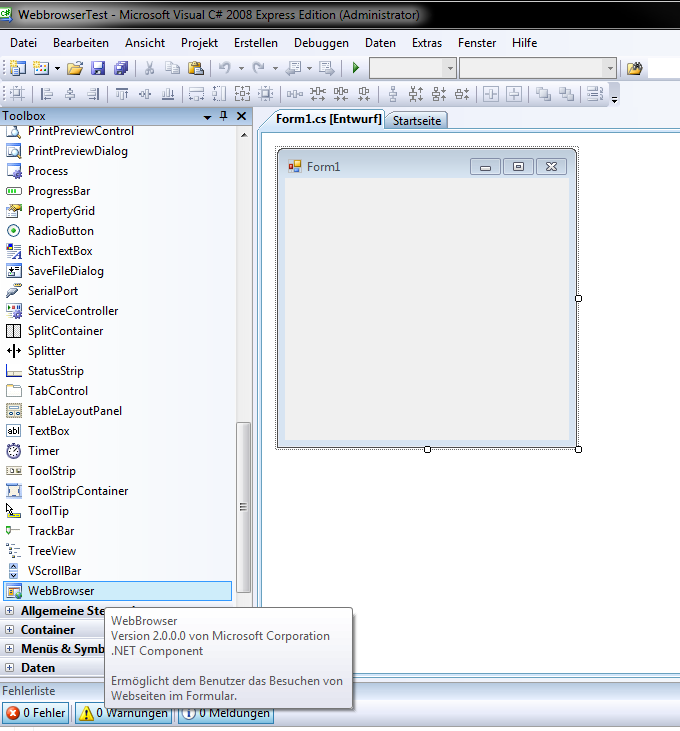This screenshot has width=680, height=731.
Task: Select the Form1.cs [Entwurf] tab
Action: [328, 119]
